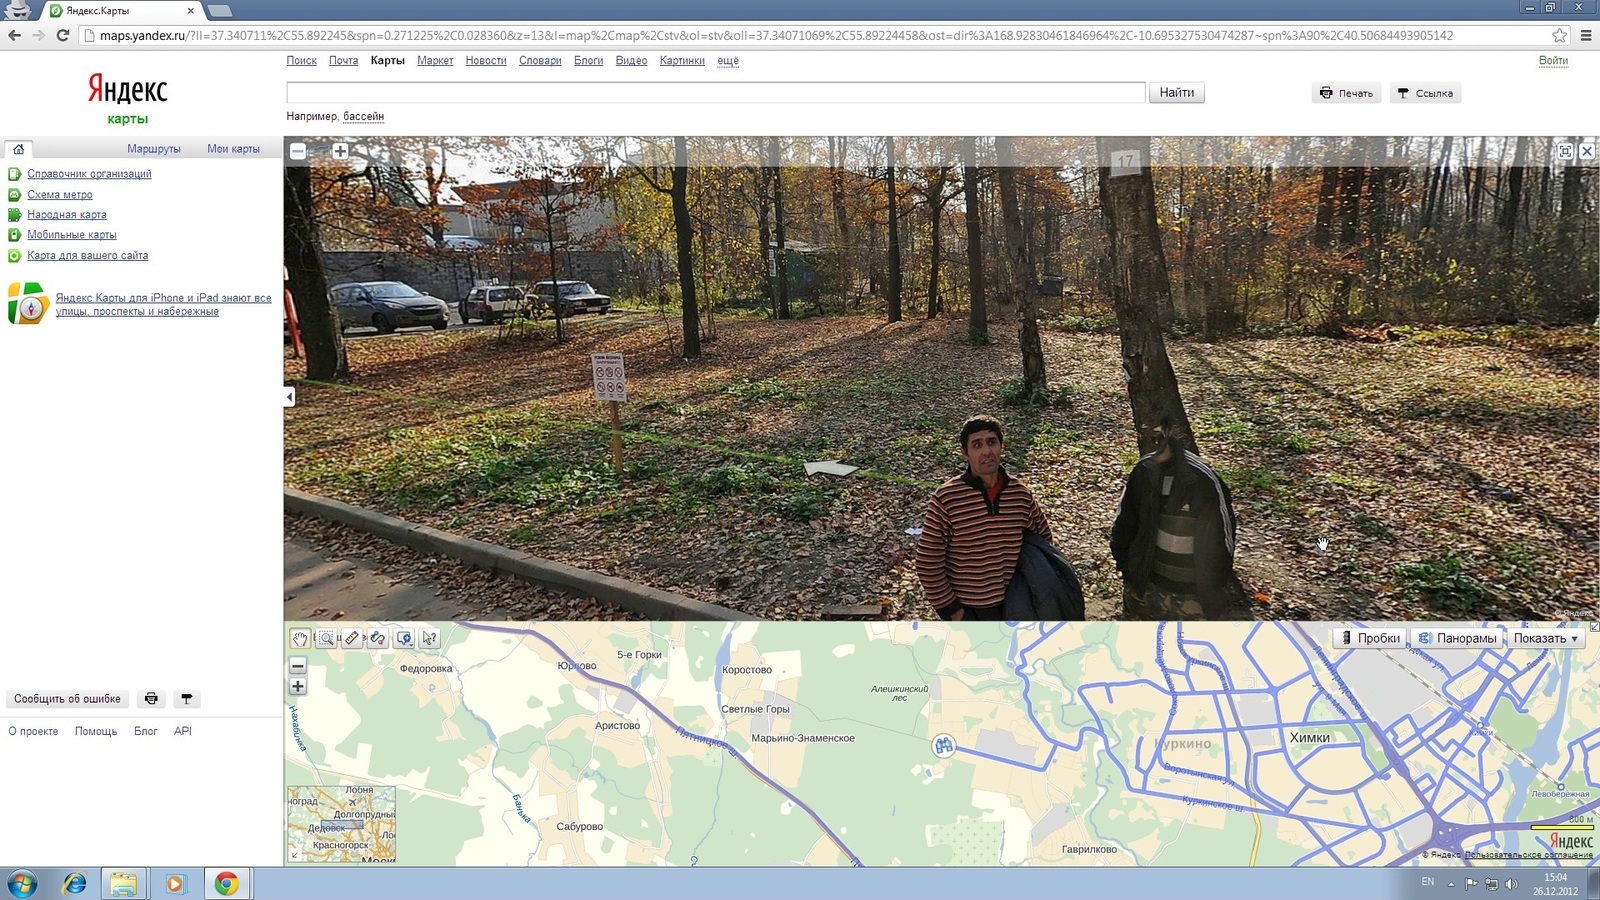Open Блог footer link
1600x900 pixels.
point(146,731)
